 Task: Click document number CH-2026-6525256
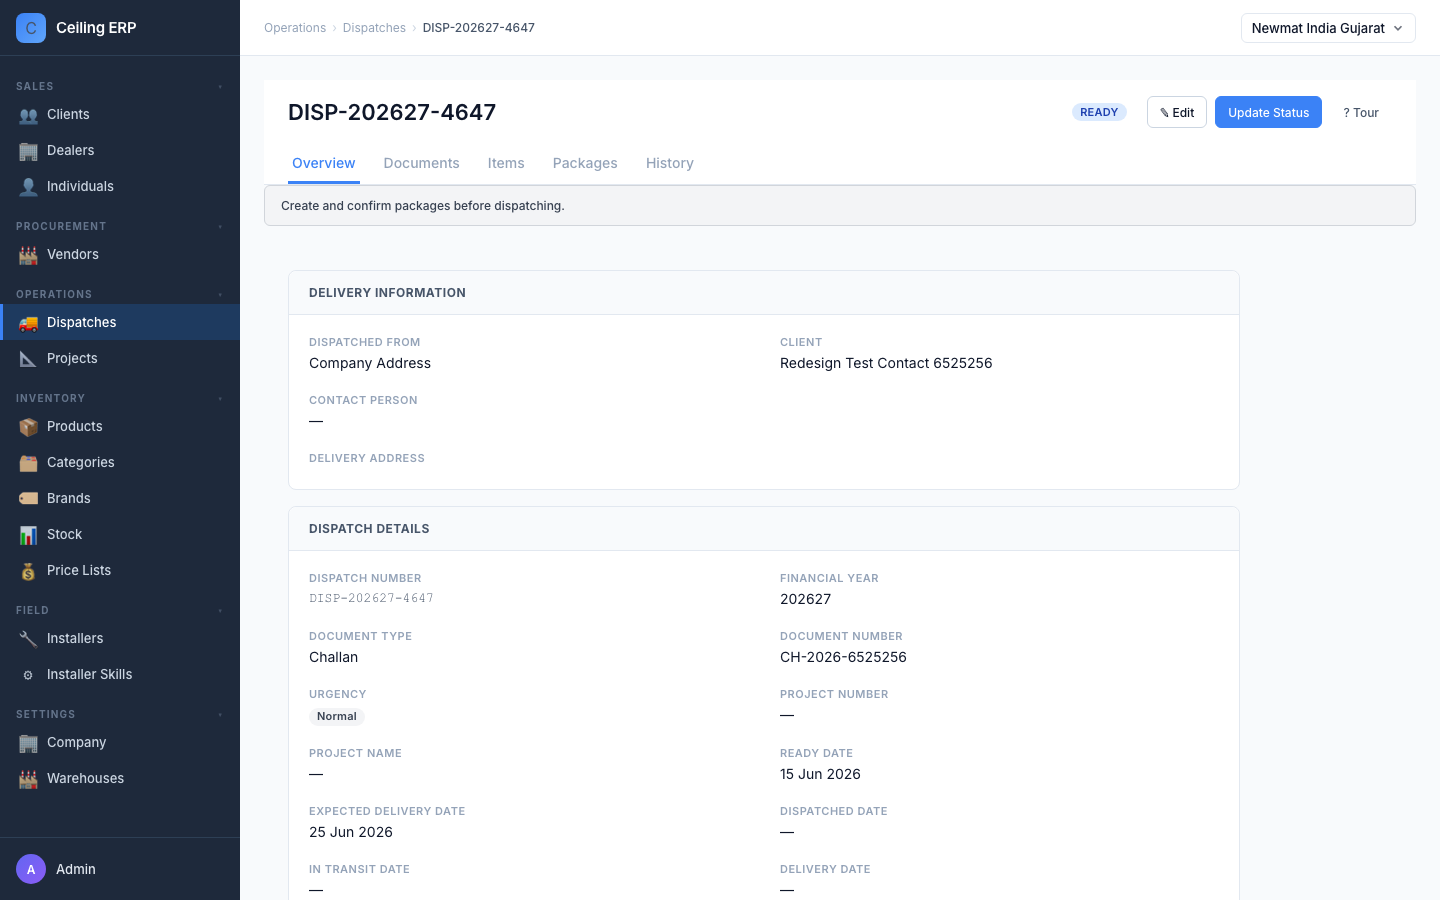(x=843, y=657)
